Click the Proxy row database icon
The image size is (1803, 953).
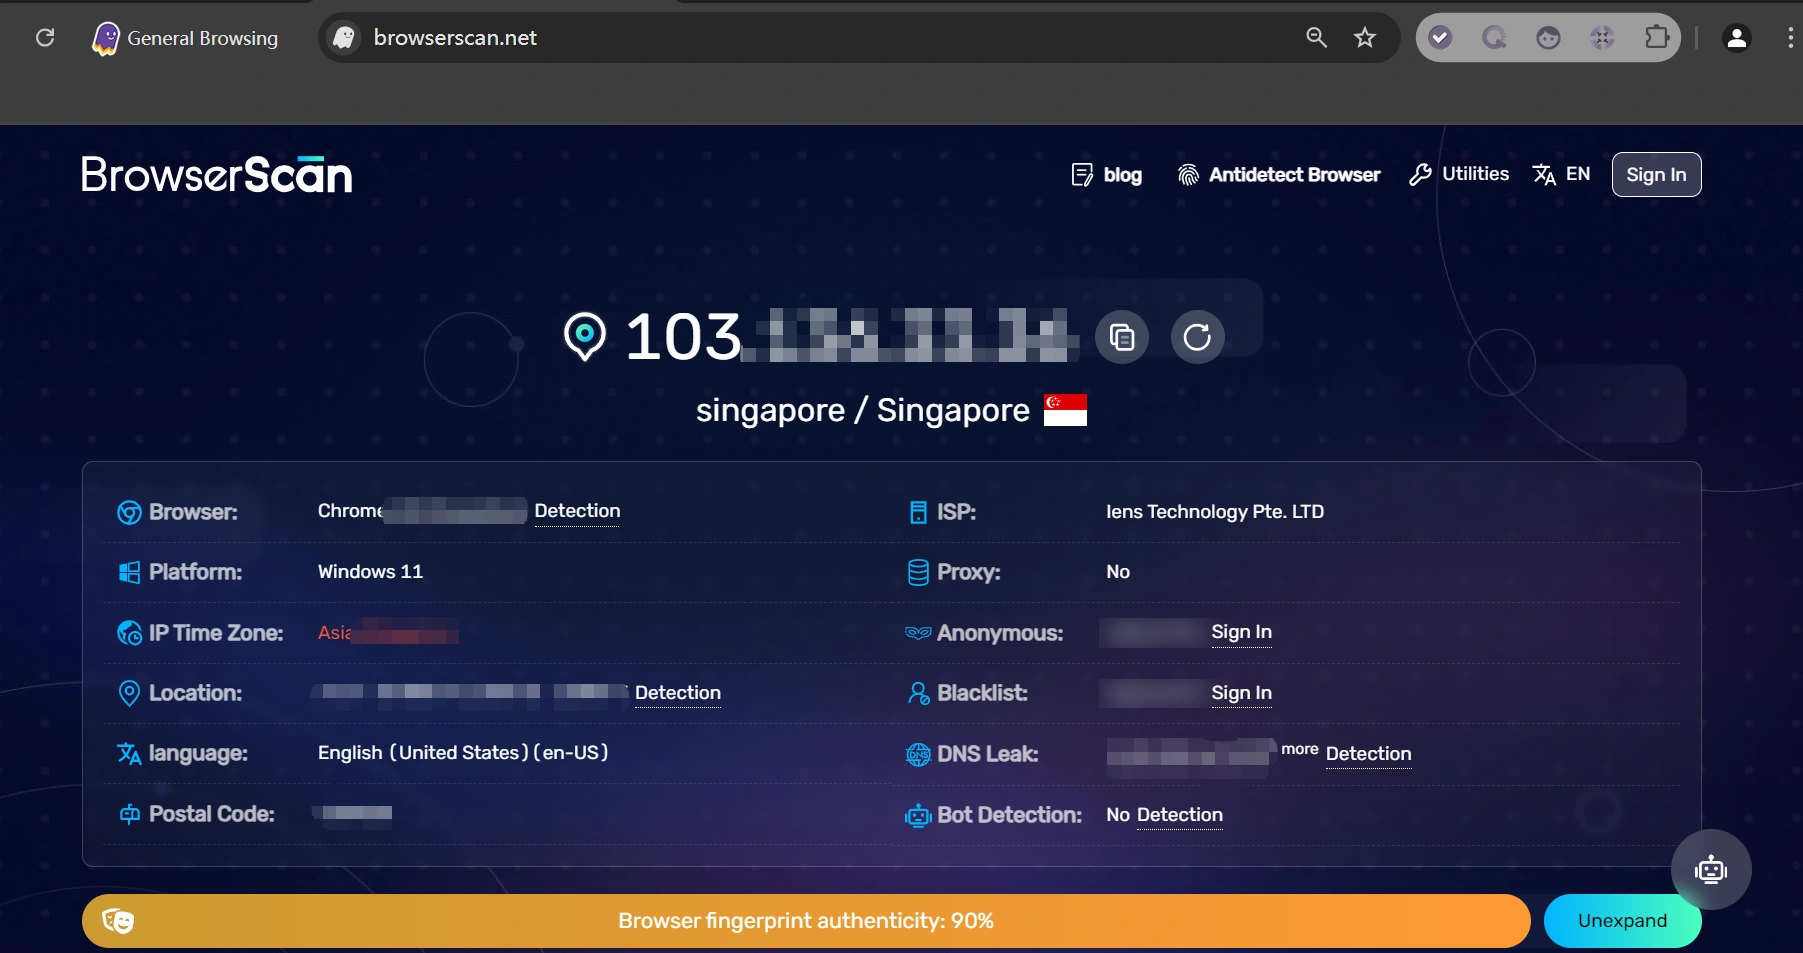tap(918, 572)
